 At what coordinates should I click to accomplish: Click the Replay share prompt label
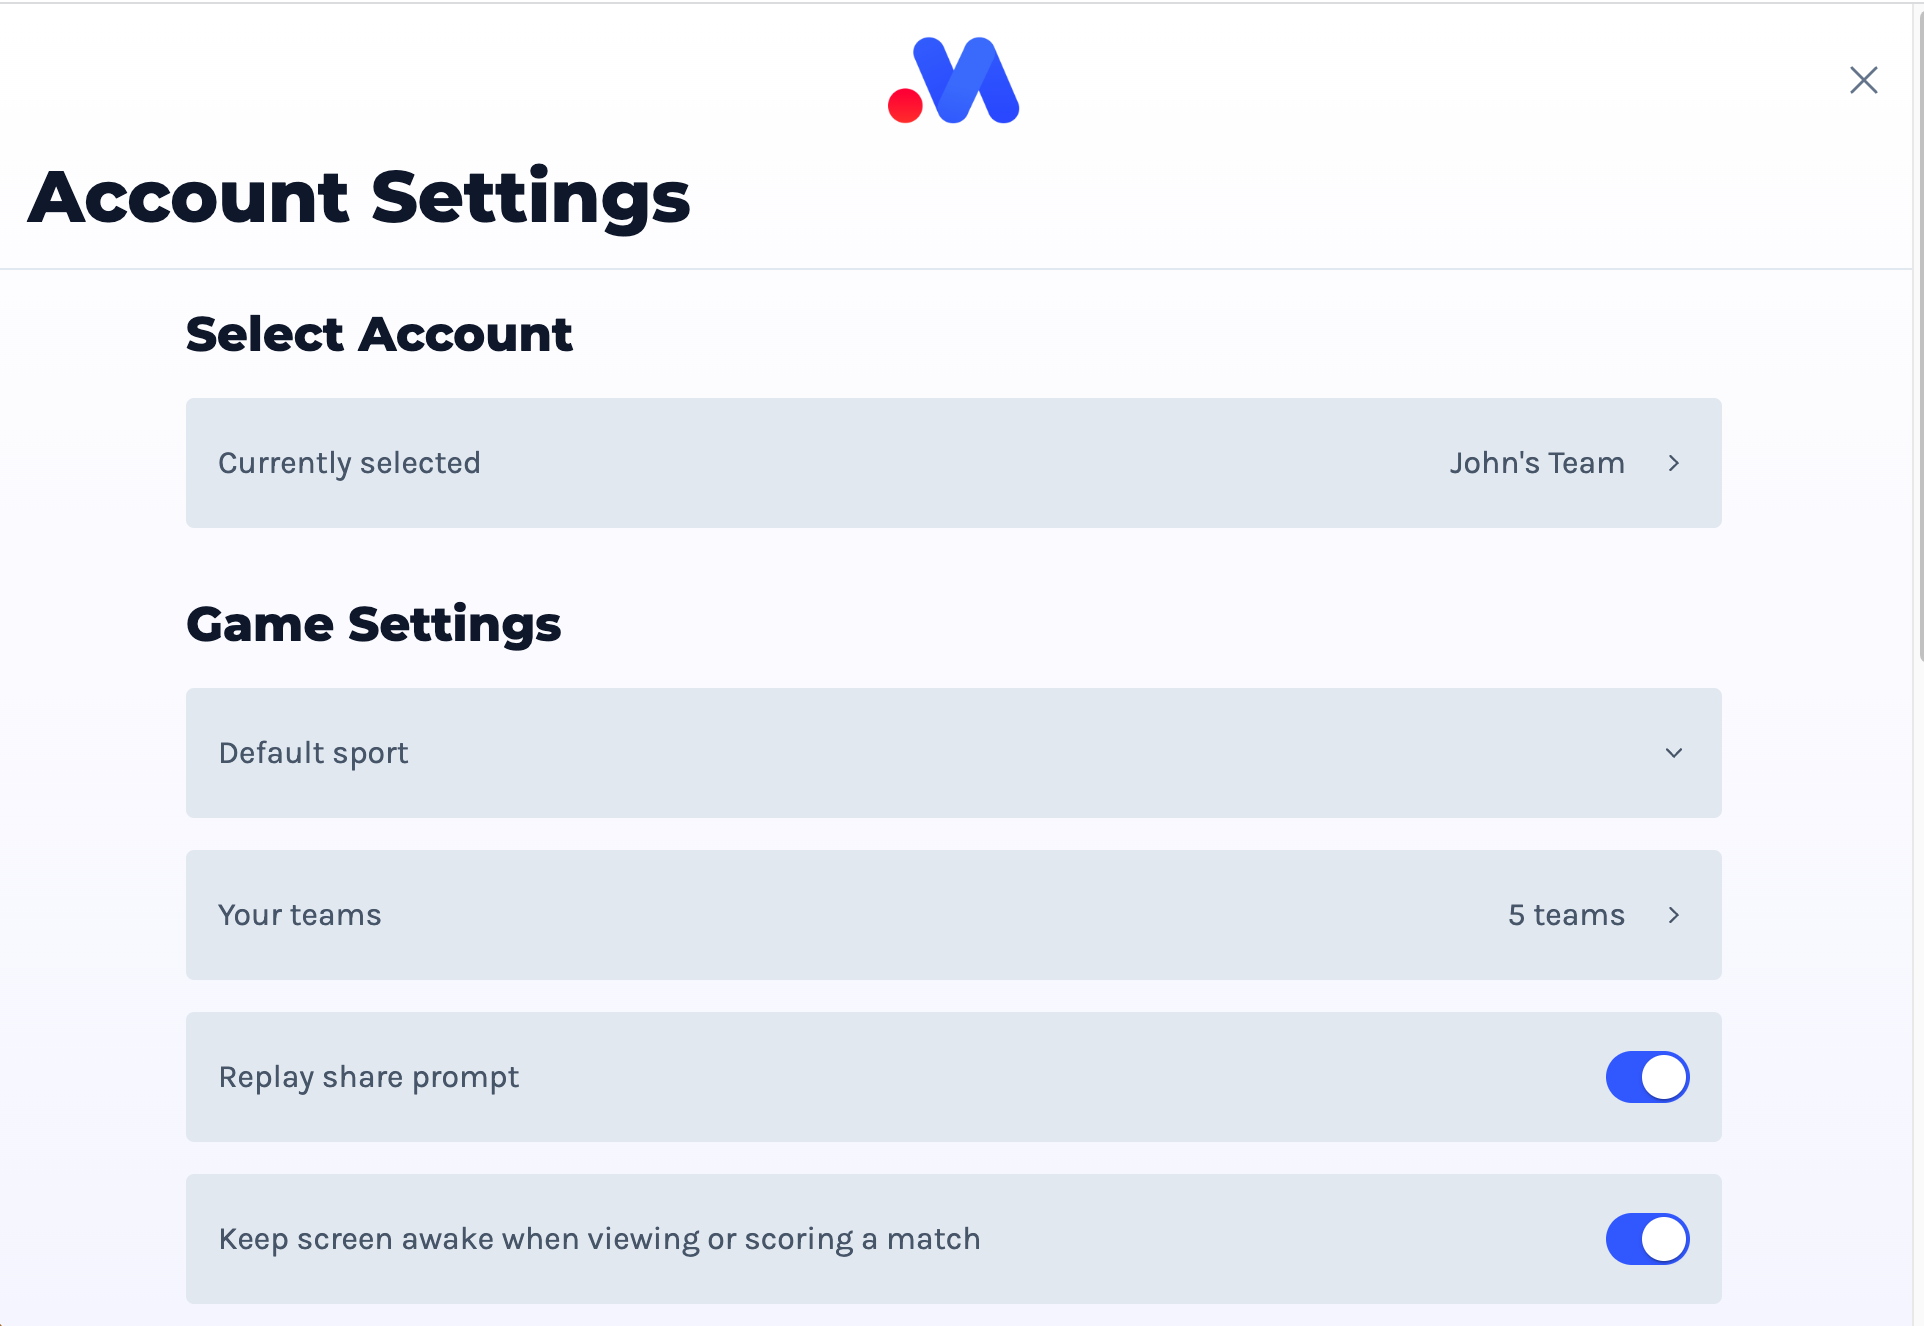[368, 1077]
